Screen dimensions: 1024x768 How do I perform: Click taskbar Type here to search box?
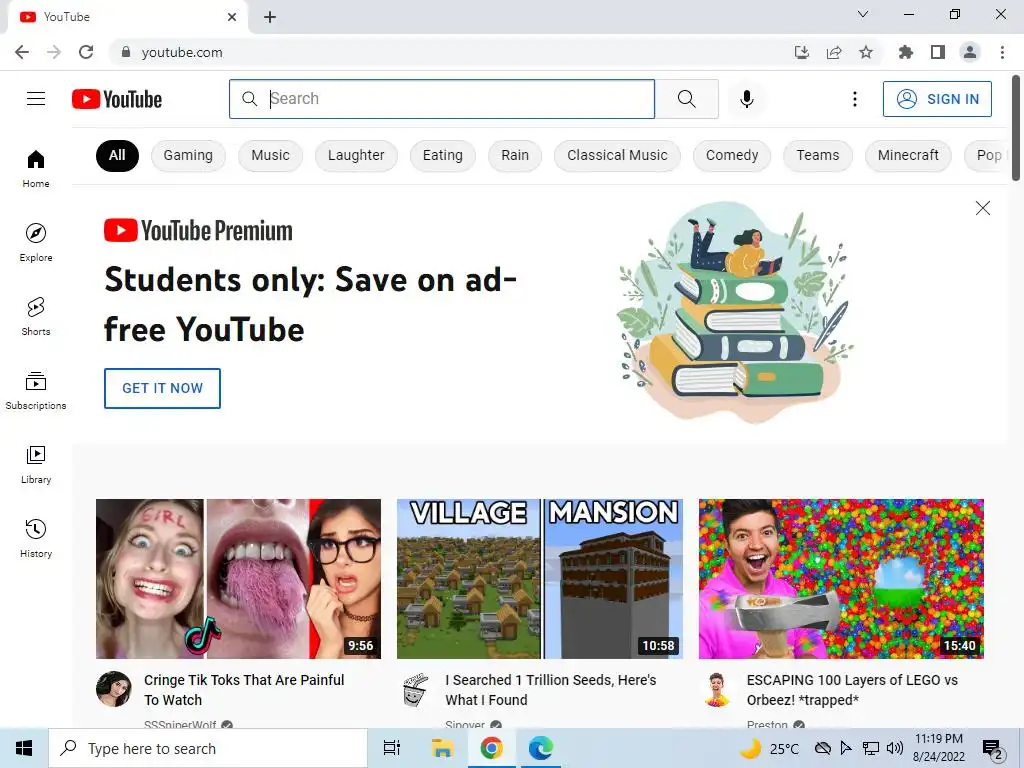point(208,748)
